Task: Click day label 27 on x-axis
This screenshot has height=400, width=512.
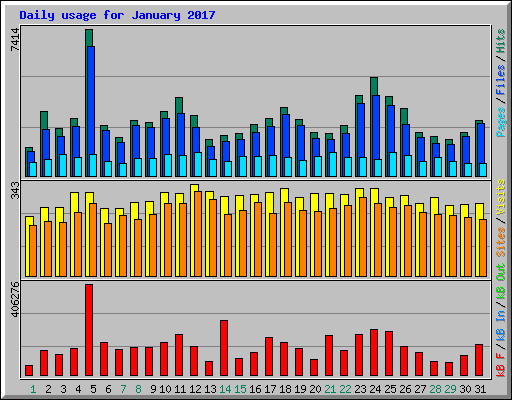Action: tap(420, 389)
